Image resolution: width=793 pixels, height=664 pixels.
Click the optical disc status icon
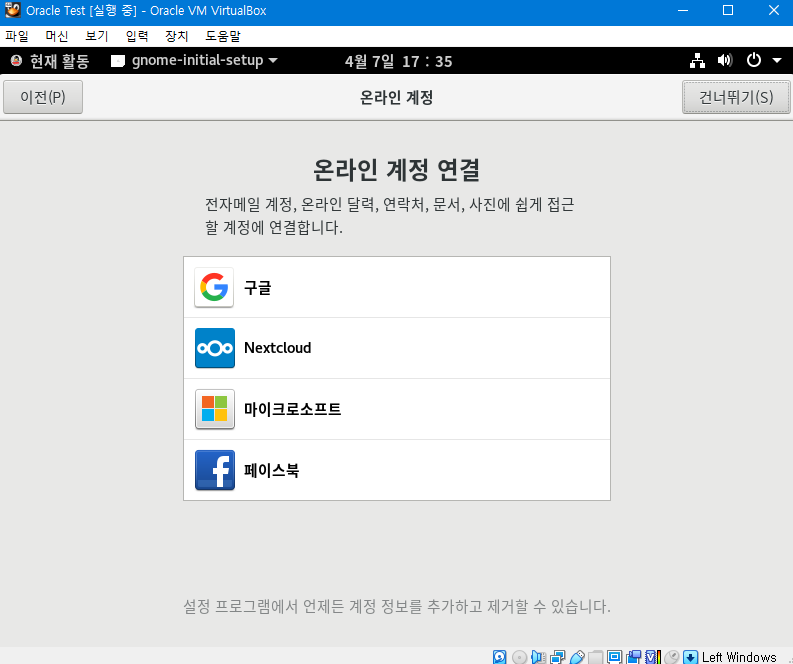(x=519, y=657)
